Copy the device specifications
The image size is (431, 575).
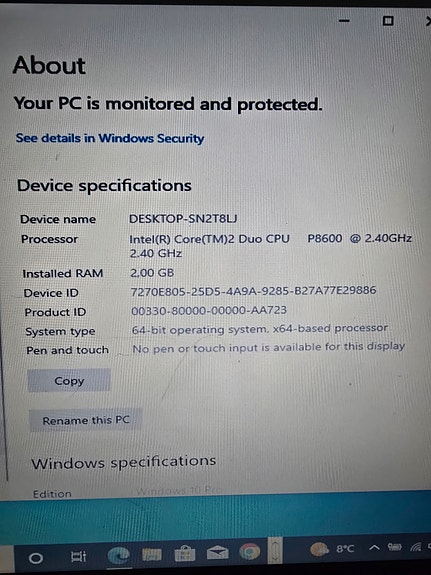(69, 381)
